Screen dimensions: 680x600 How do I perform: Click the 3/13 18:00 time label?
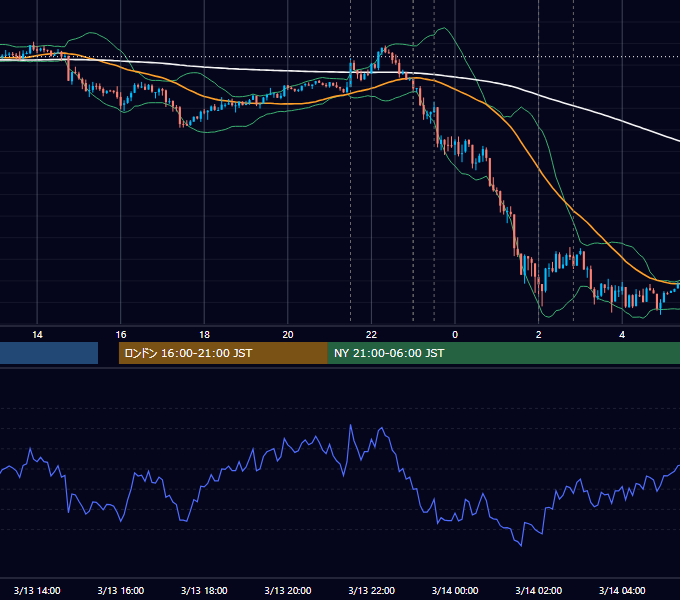point(204,590)
